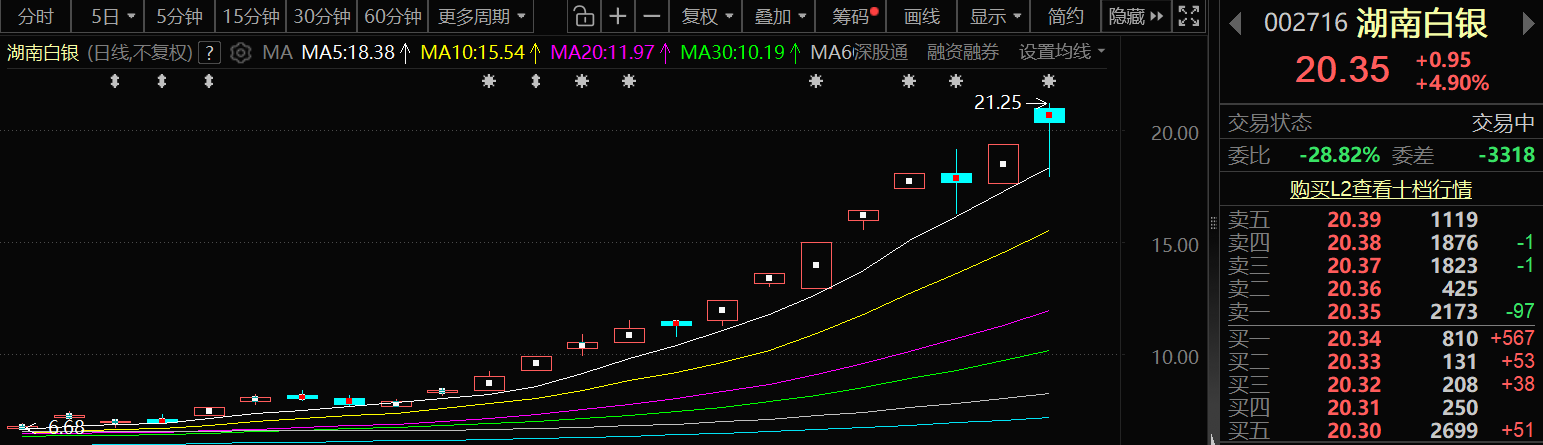
Task: Click the event marker above the 21.25 candle
Action: coord(1048,81)
